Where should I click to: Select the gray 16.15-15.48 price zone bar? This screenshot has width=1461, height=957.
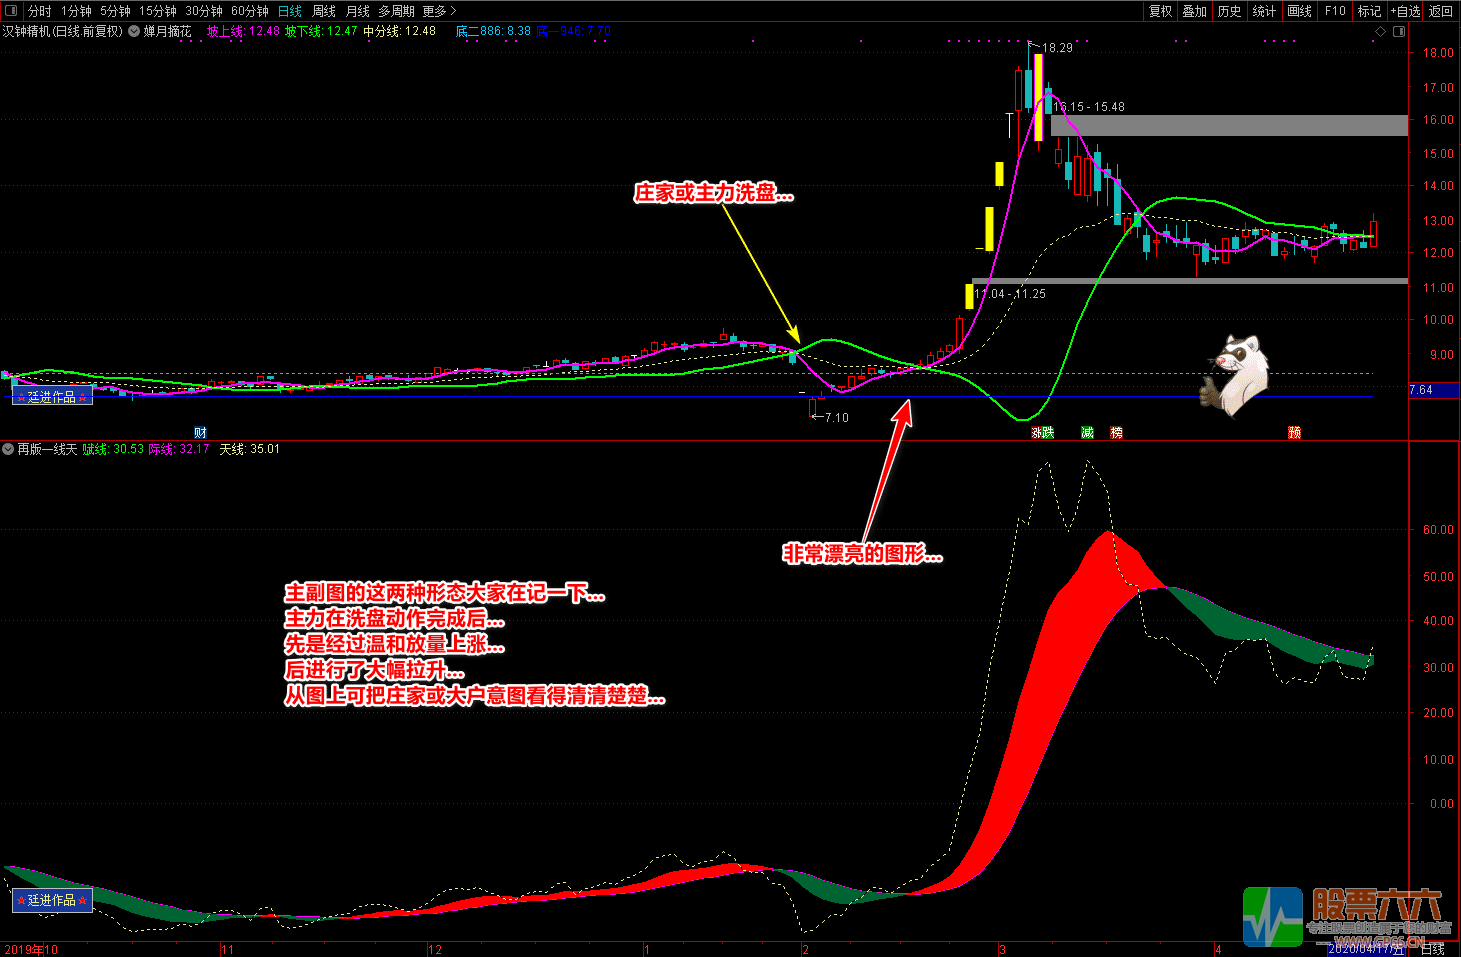click(1229, 125)
